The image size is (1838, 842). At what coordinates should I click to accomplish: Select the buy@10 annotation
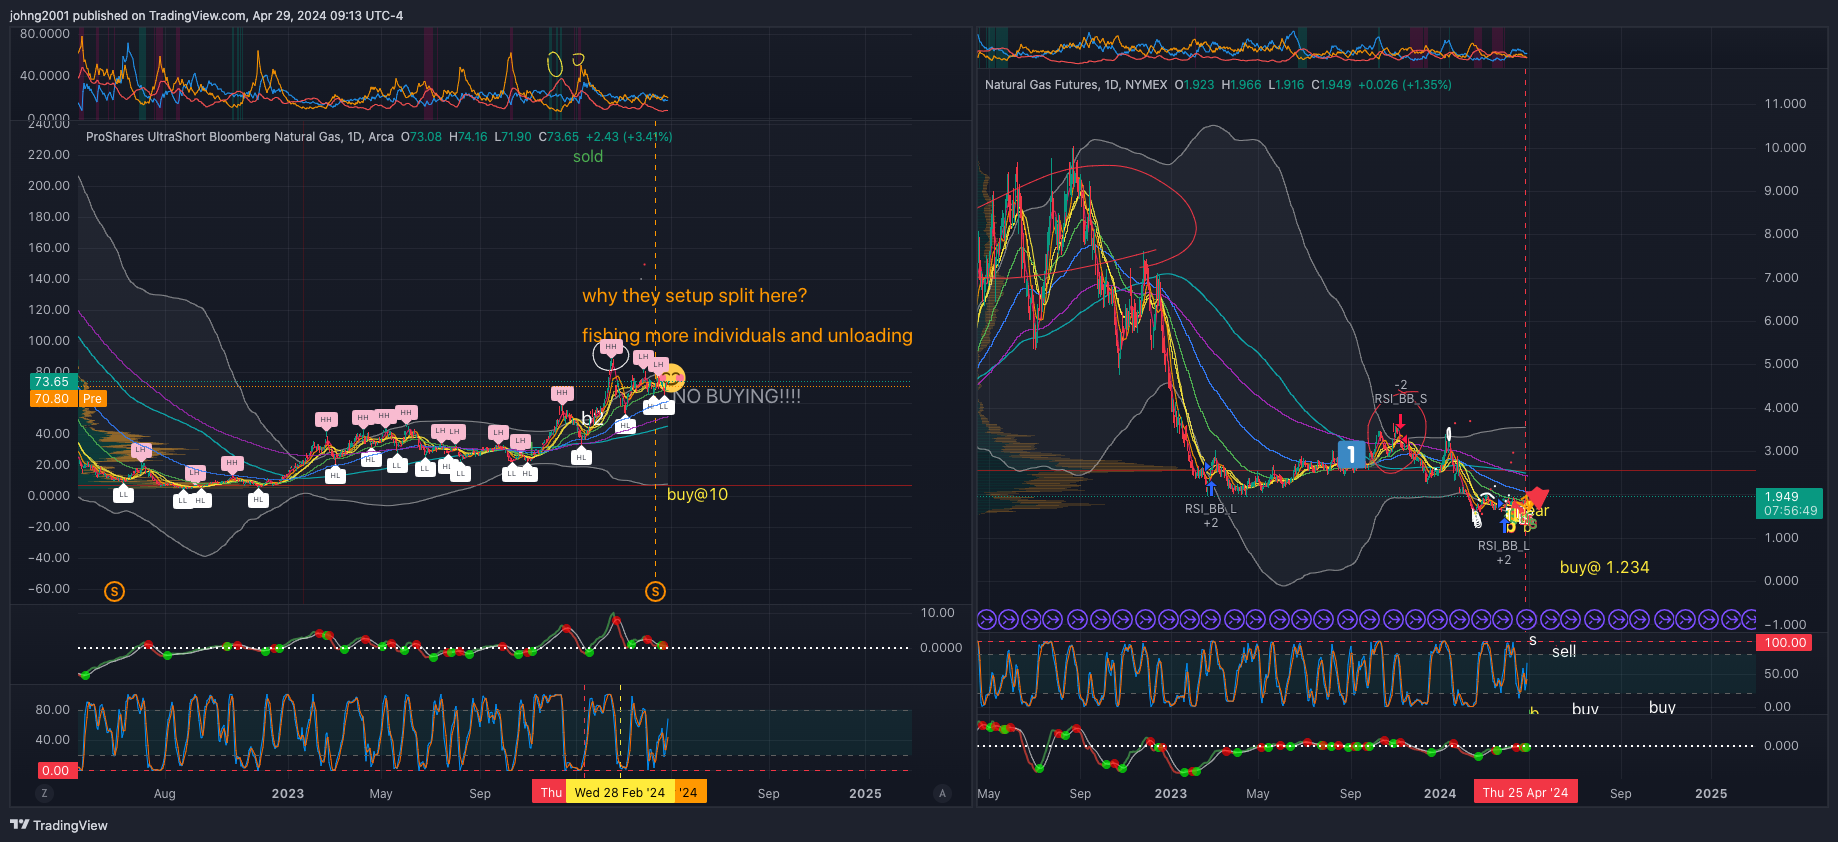[697, 495]
